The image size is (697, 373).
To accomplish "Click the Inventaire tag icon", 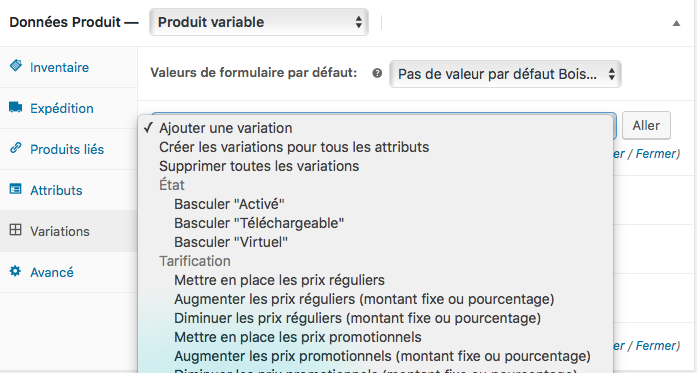I will coord(16,66).
